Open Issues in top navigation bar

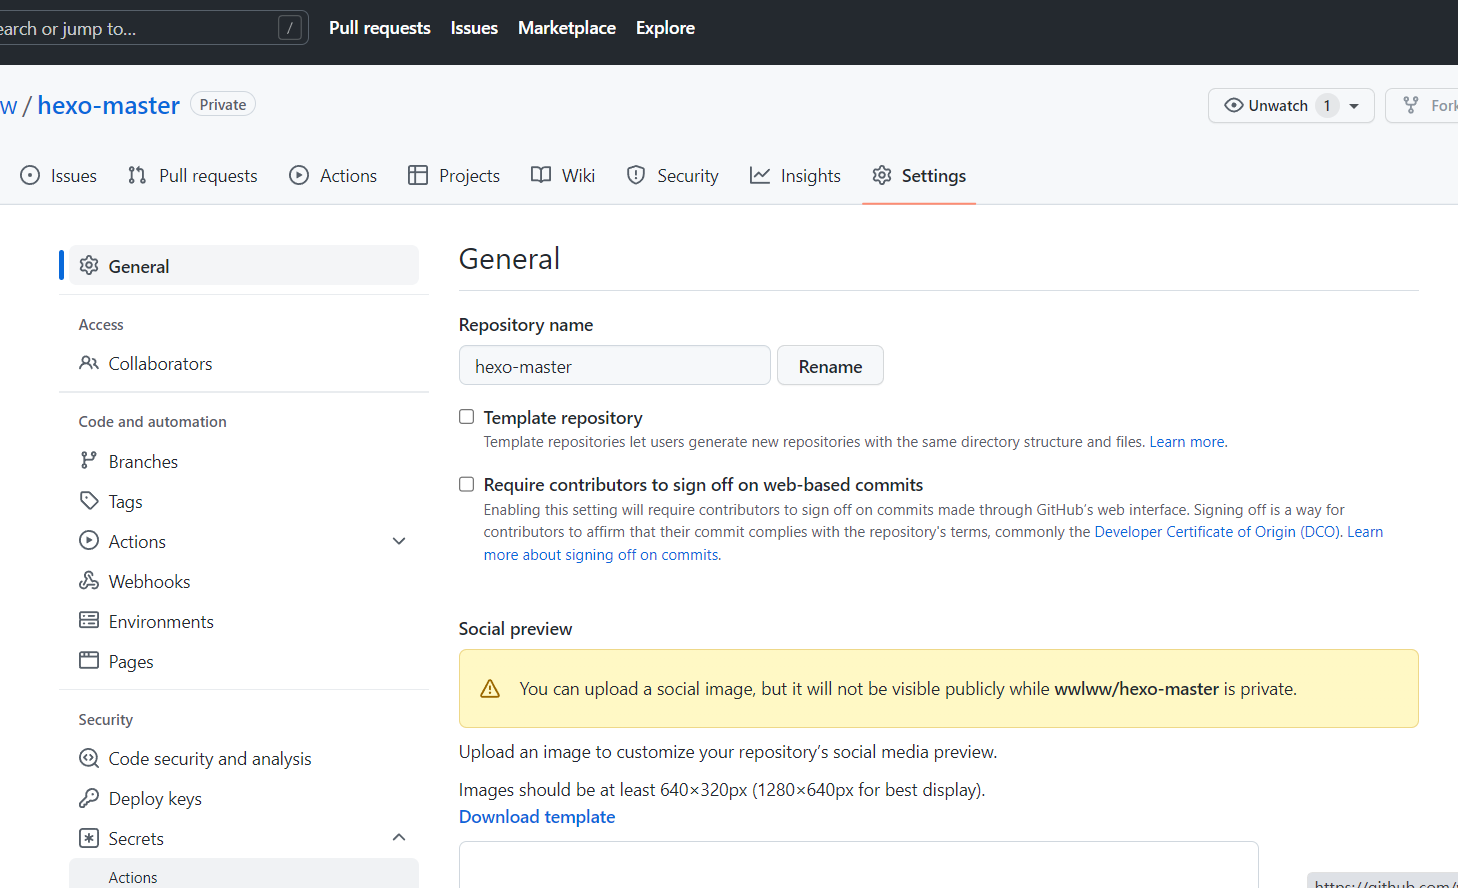coord(474,28)
